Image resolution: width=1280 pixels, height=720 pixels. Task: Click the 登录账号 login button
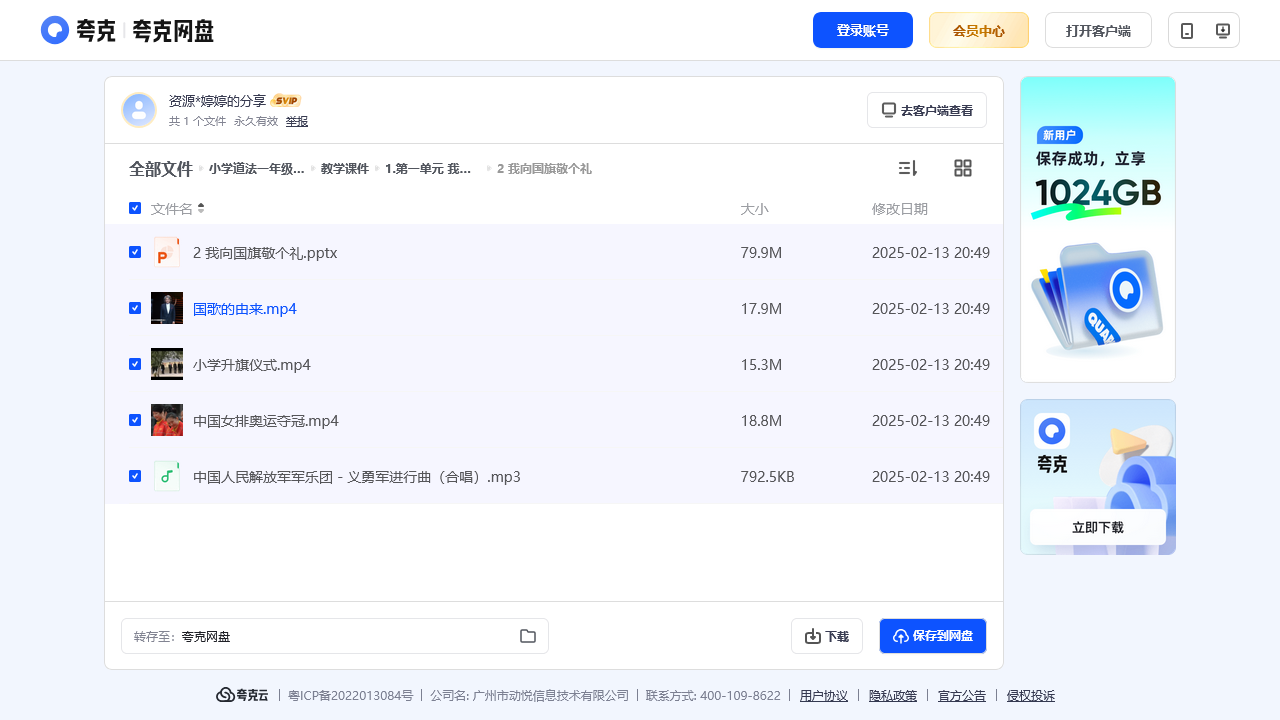pos(863,30)
